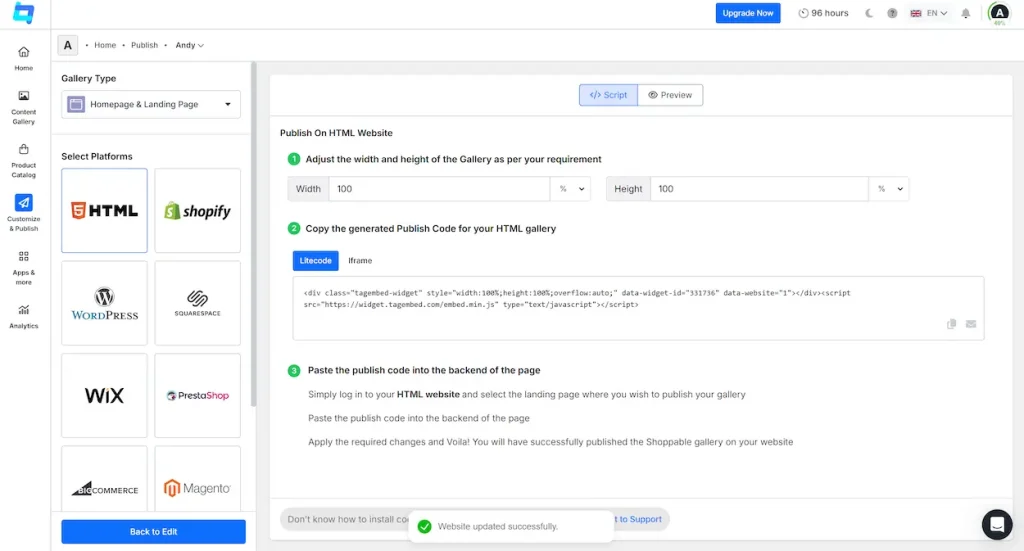1024x551 pixels.
Task: Open Content Gallery in sidebar
Action: point(24,107)
